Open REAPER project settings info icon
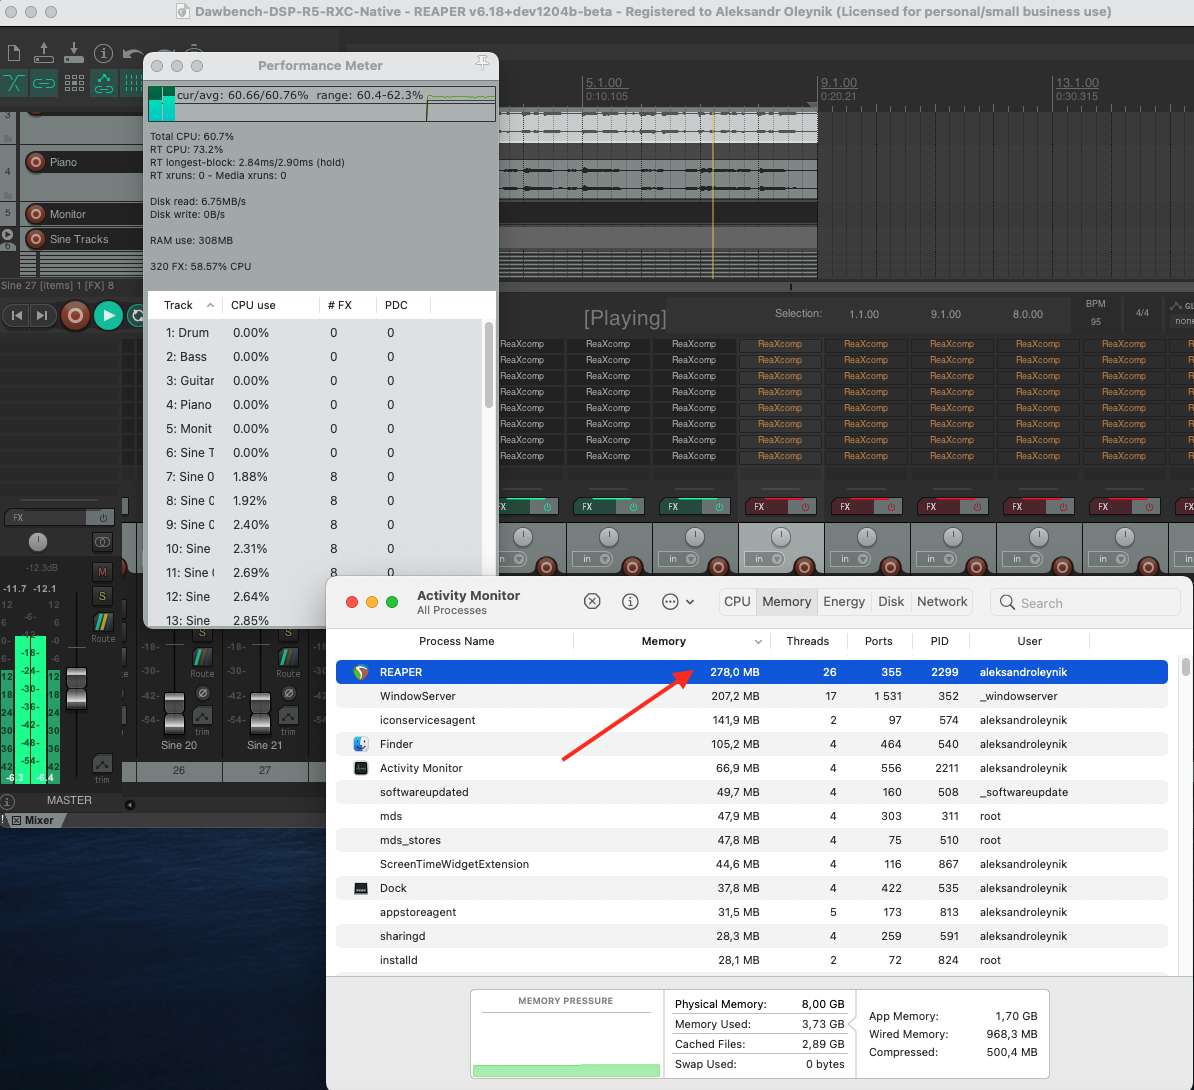Image resolution: width=1194 pixels, height=1090 pixels. (104, 53)
